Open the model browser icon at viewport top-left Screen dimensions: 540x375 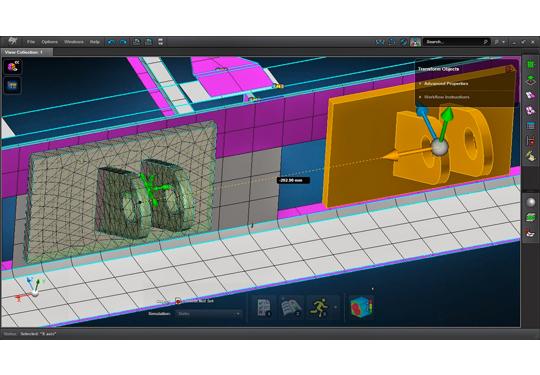pyautogui.click(x=13, y=66)
